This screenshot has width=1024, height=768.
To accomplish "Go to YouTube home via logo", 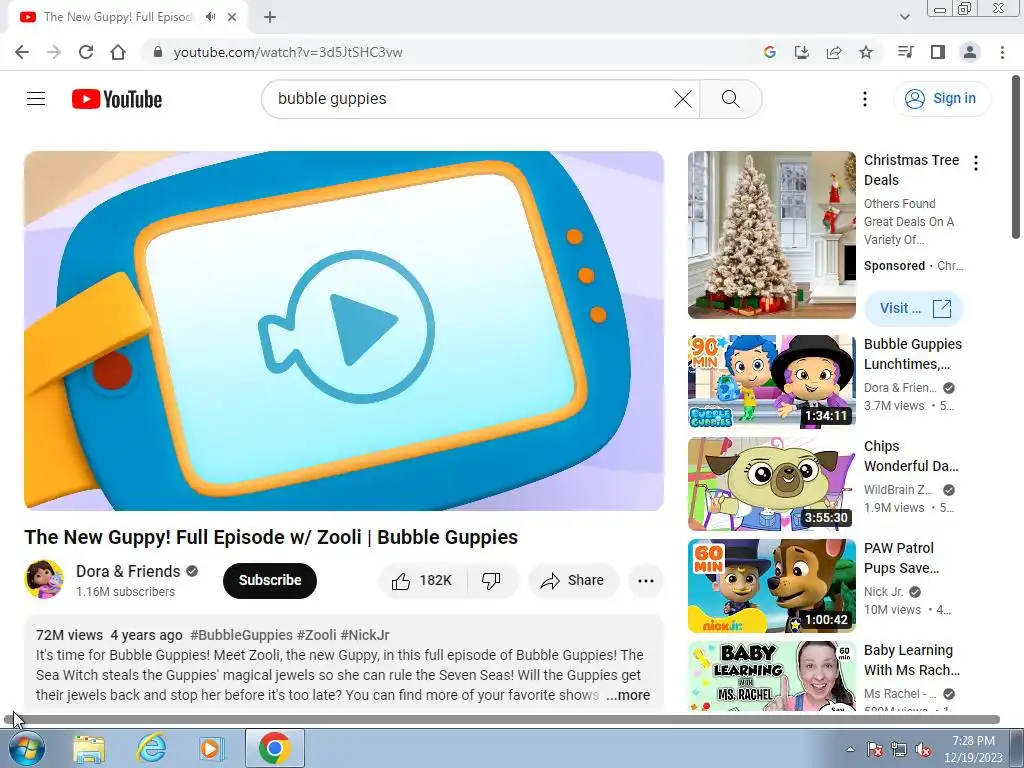I will click(x=117, y=99).
